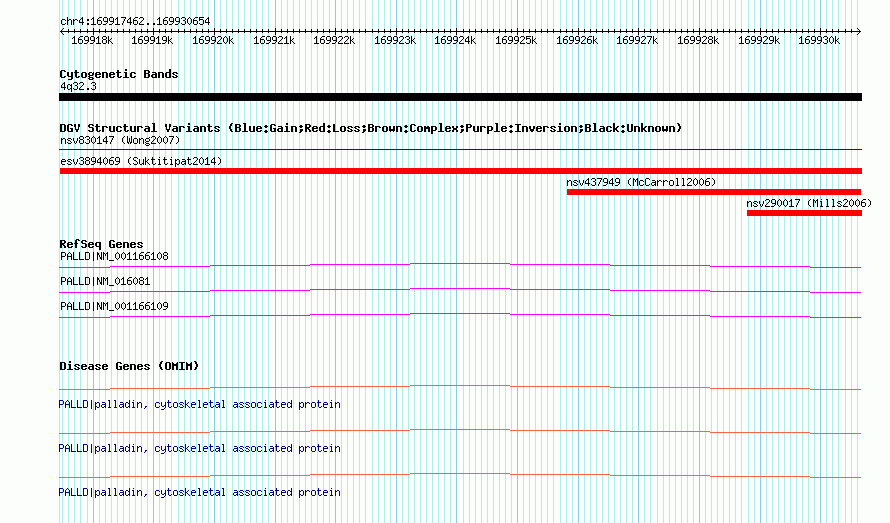Open the nsv830147 (Wong2007) variant label
The height and width of the screenshot is (523, 890).
pyautogui.click(x=120, y=140)
